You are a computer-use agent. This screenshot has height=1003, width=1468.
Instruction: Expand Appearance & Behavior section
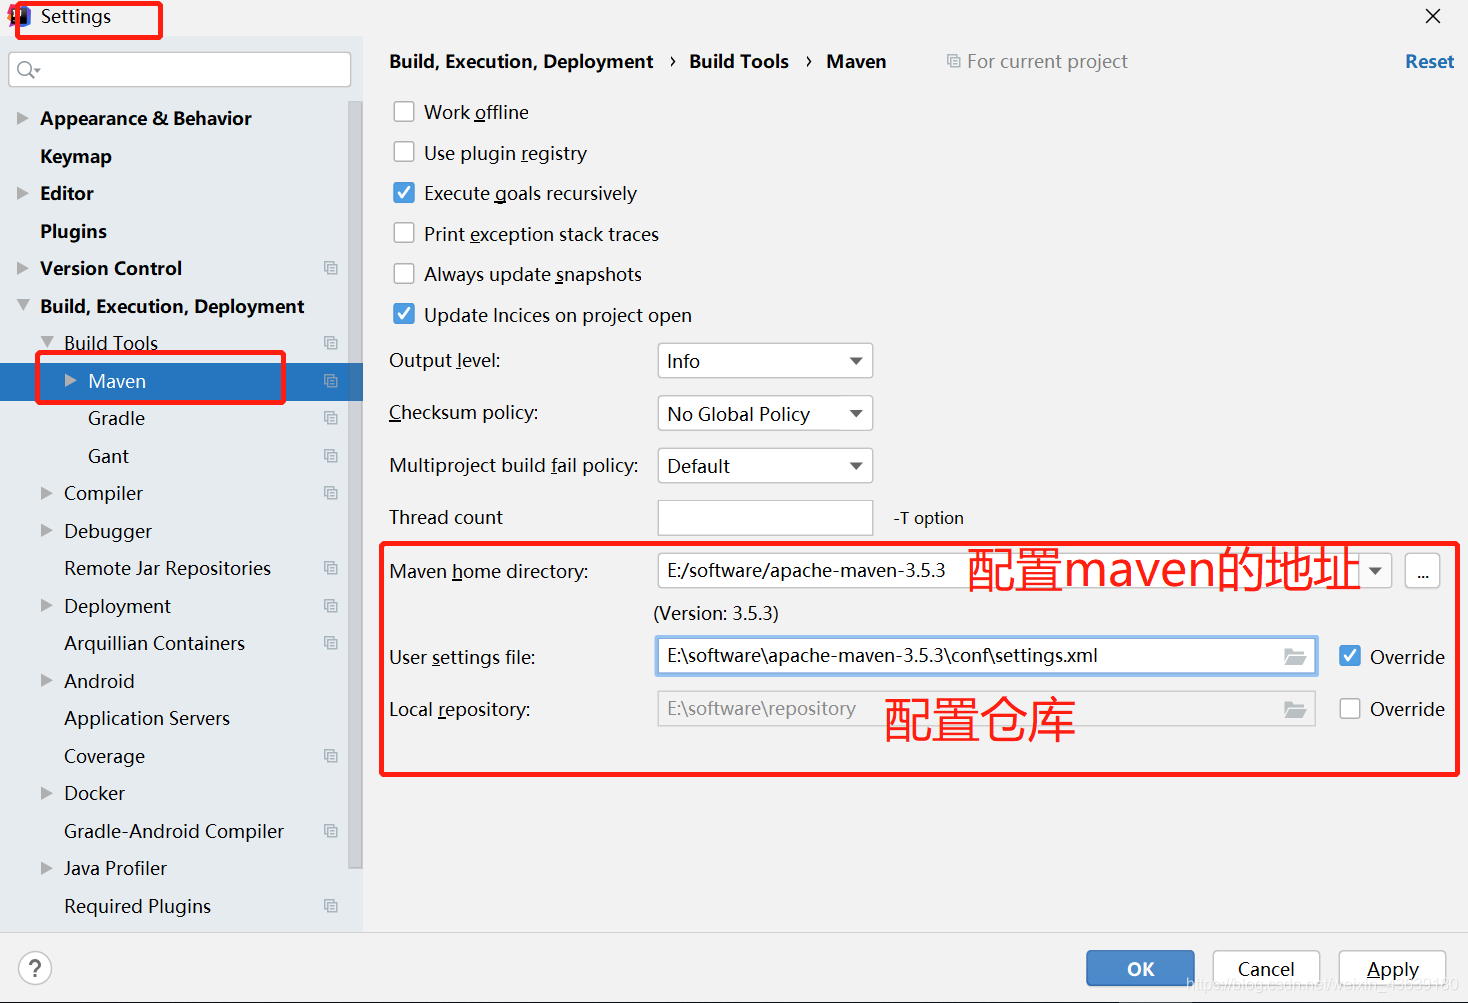22,118
